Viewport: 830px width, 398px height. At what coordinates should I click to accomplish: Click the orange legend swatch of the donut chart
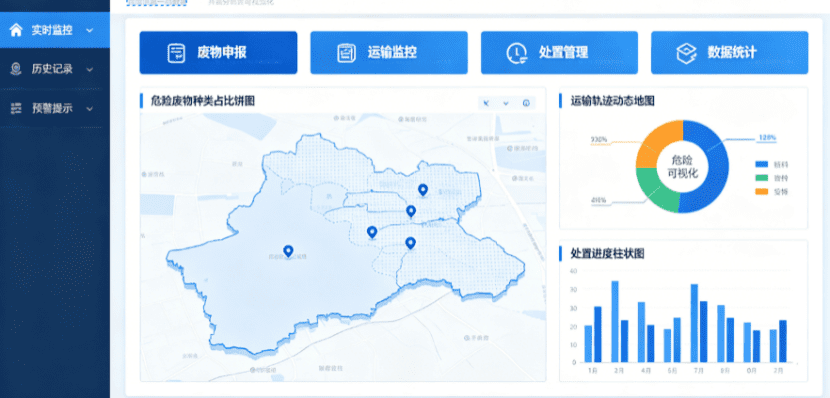(761, 191)
